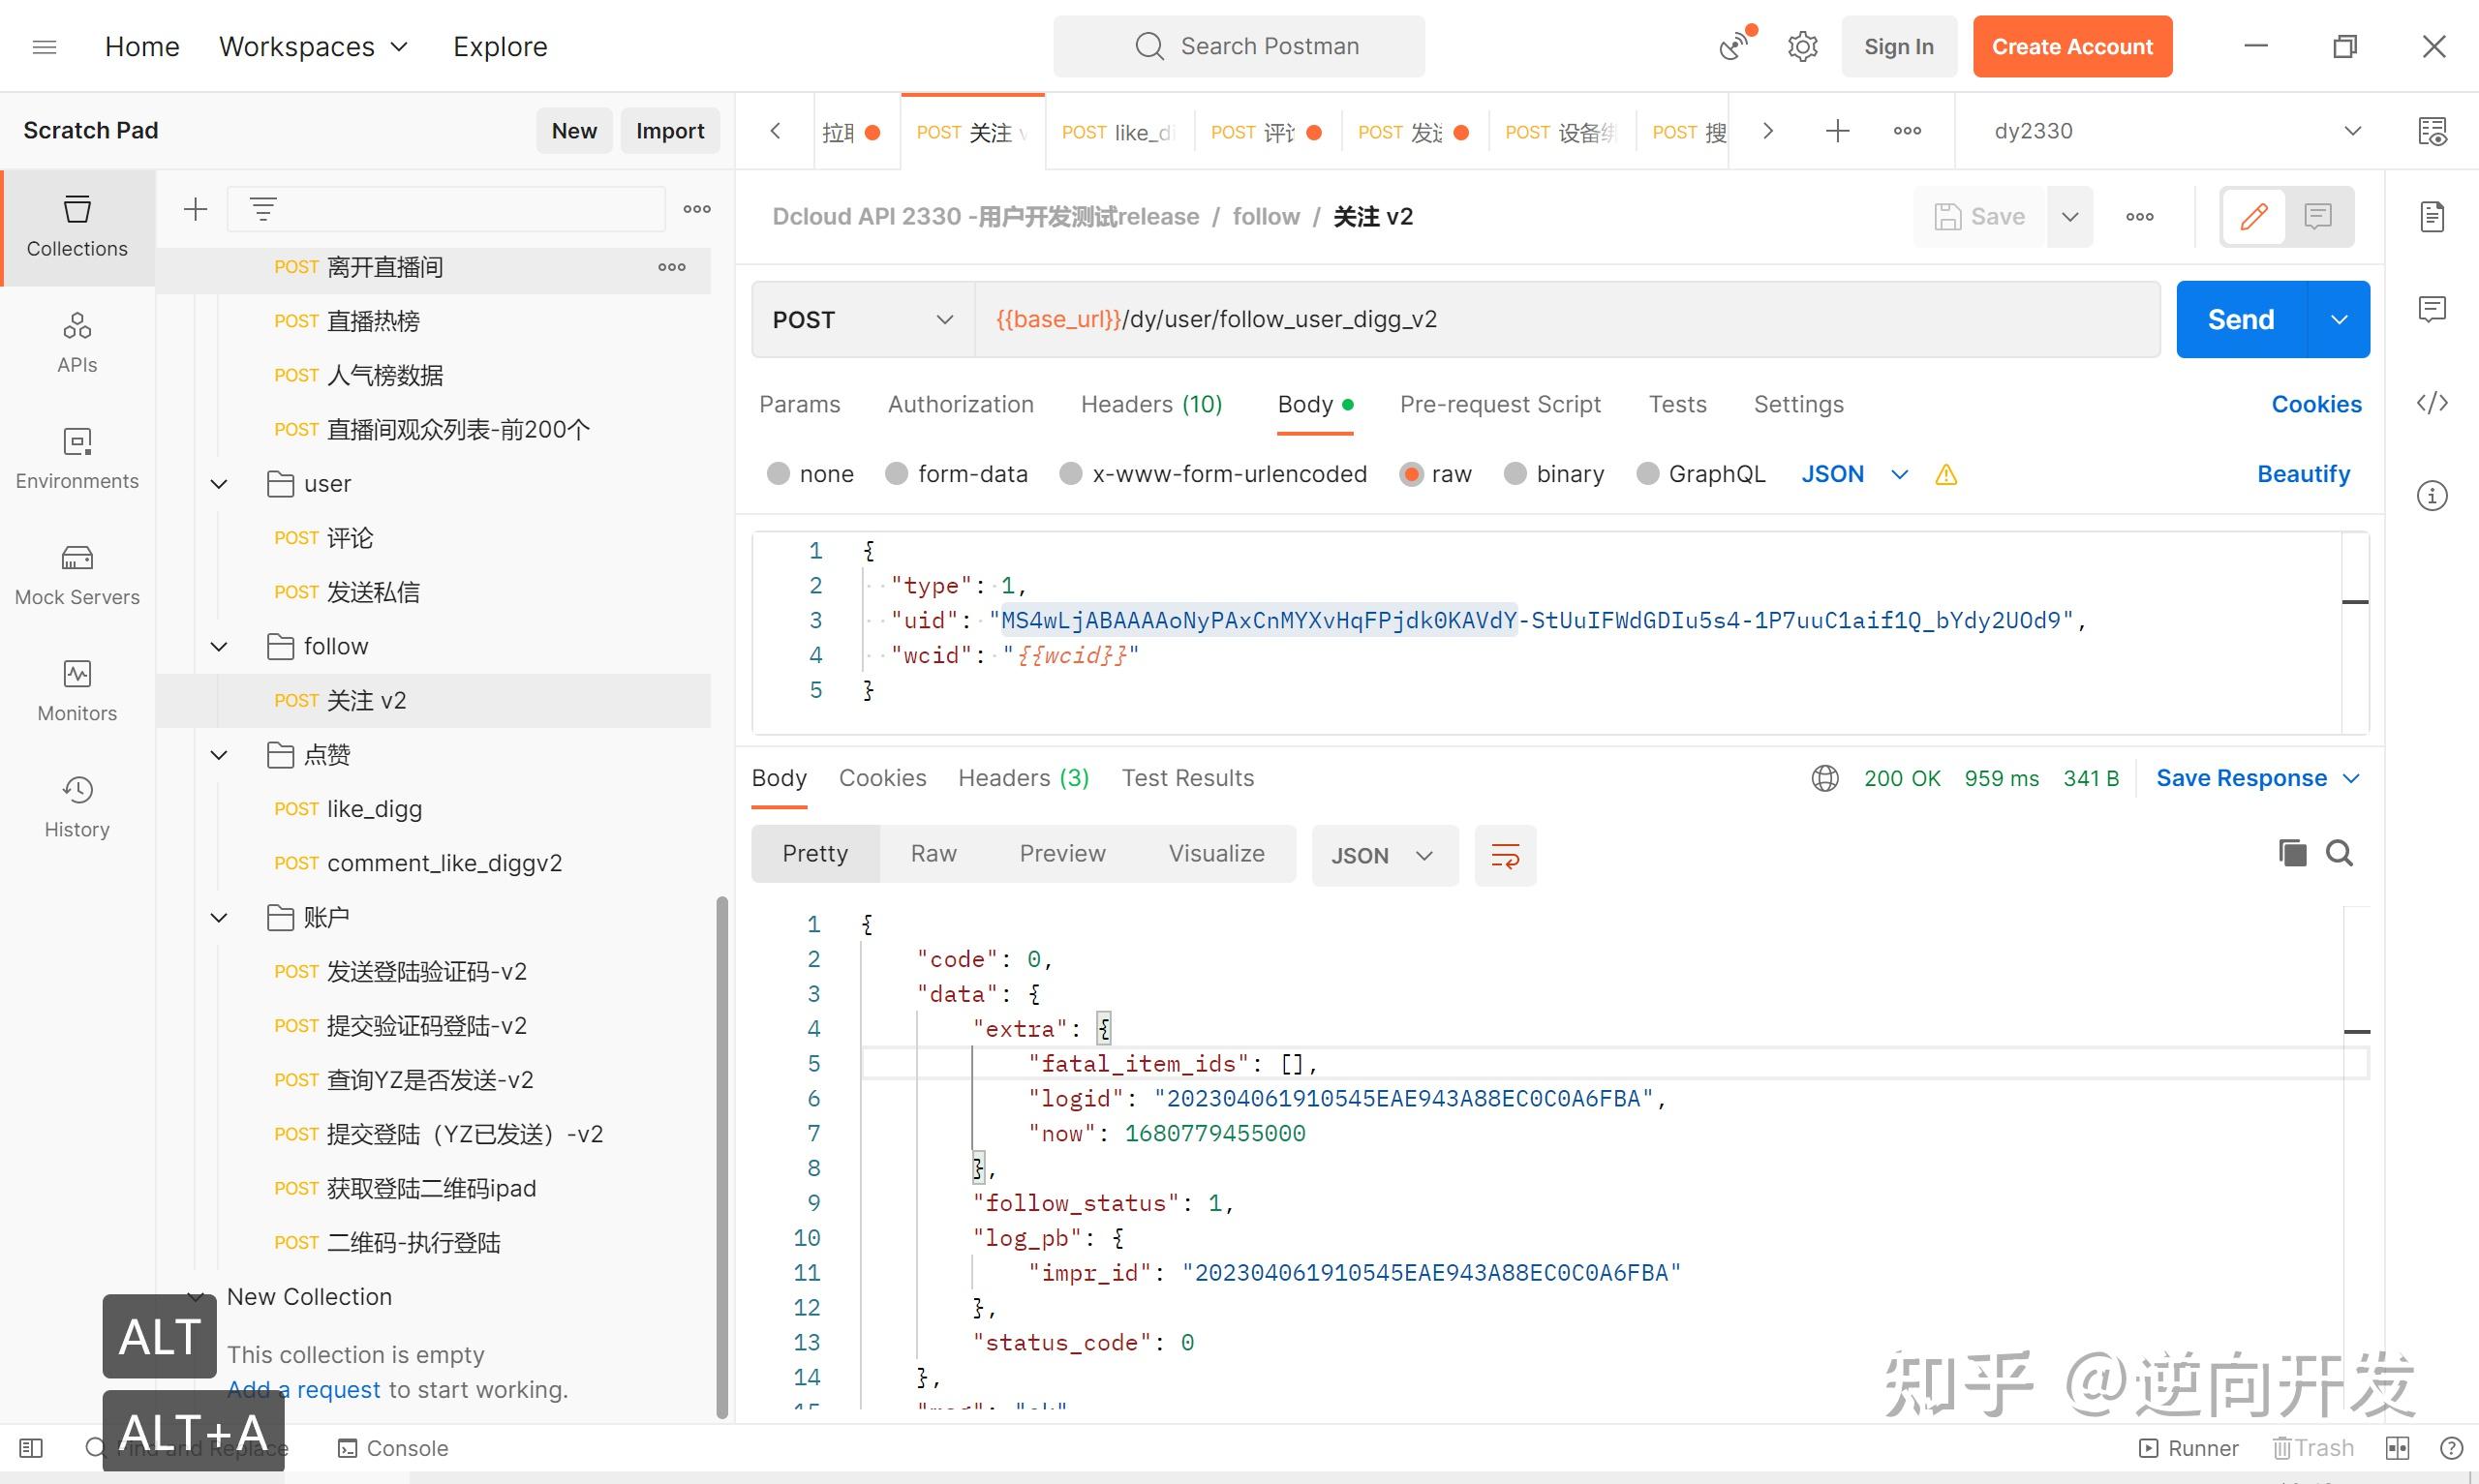Screen dimensions: 2479x1484
Task: Open the response Test Results tab
Action: point(1187,778)
